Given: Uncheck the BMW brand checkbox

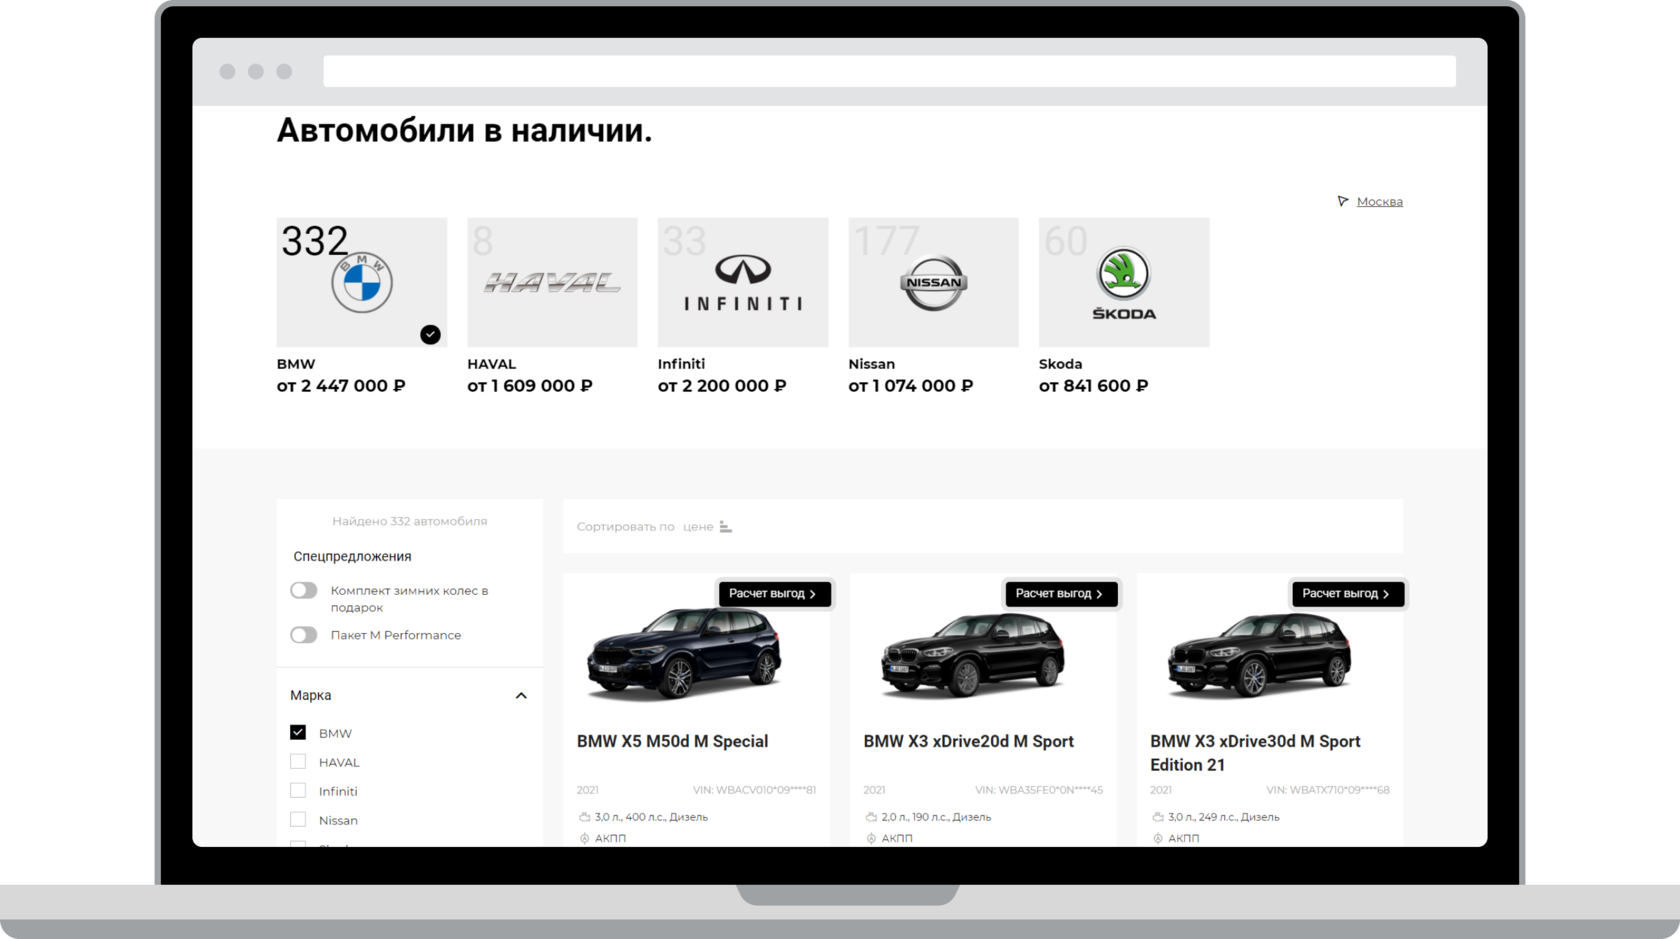Looking at the screenshot, I should pyautogui.click(x=298, y=732).
